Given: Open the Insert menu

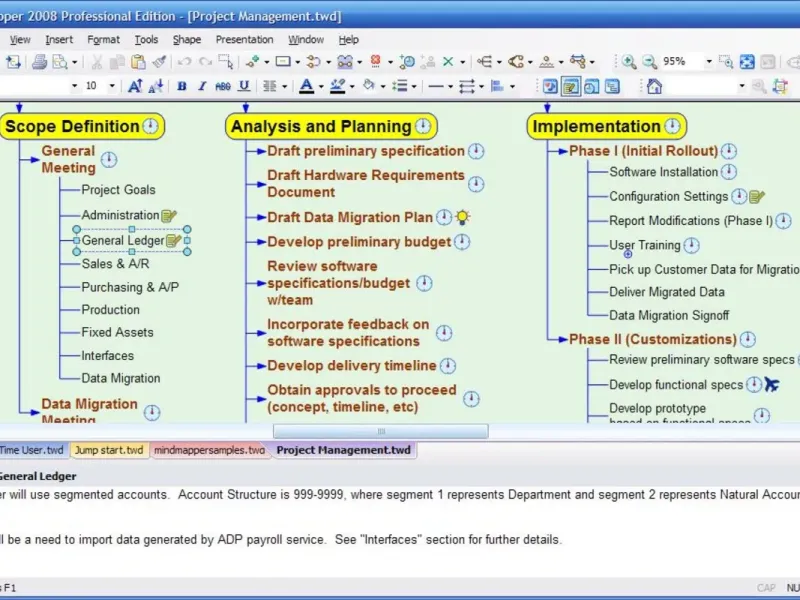Looking at the screenshot, I should 59,40.
